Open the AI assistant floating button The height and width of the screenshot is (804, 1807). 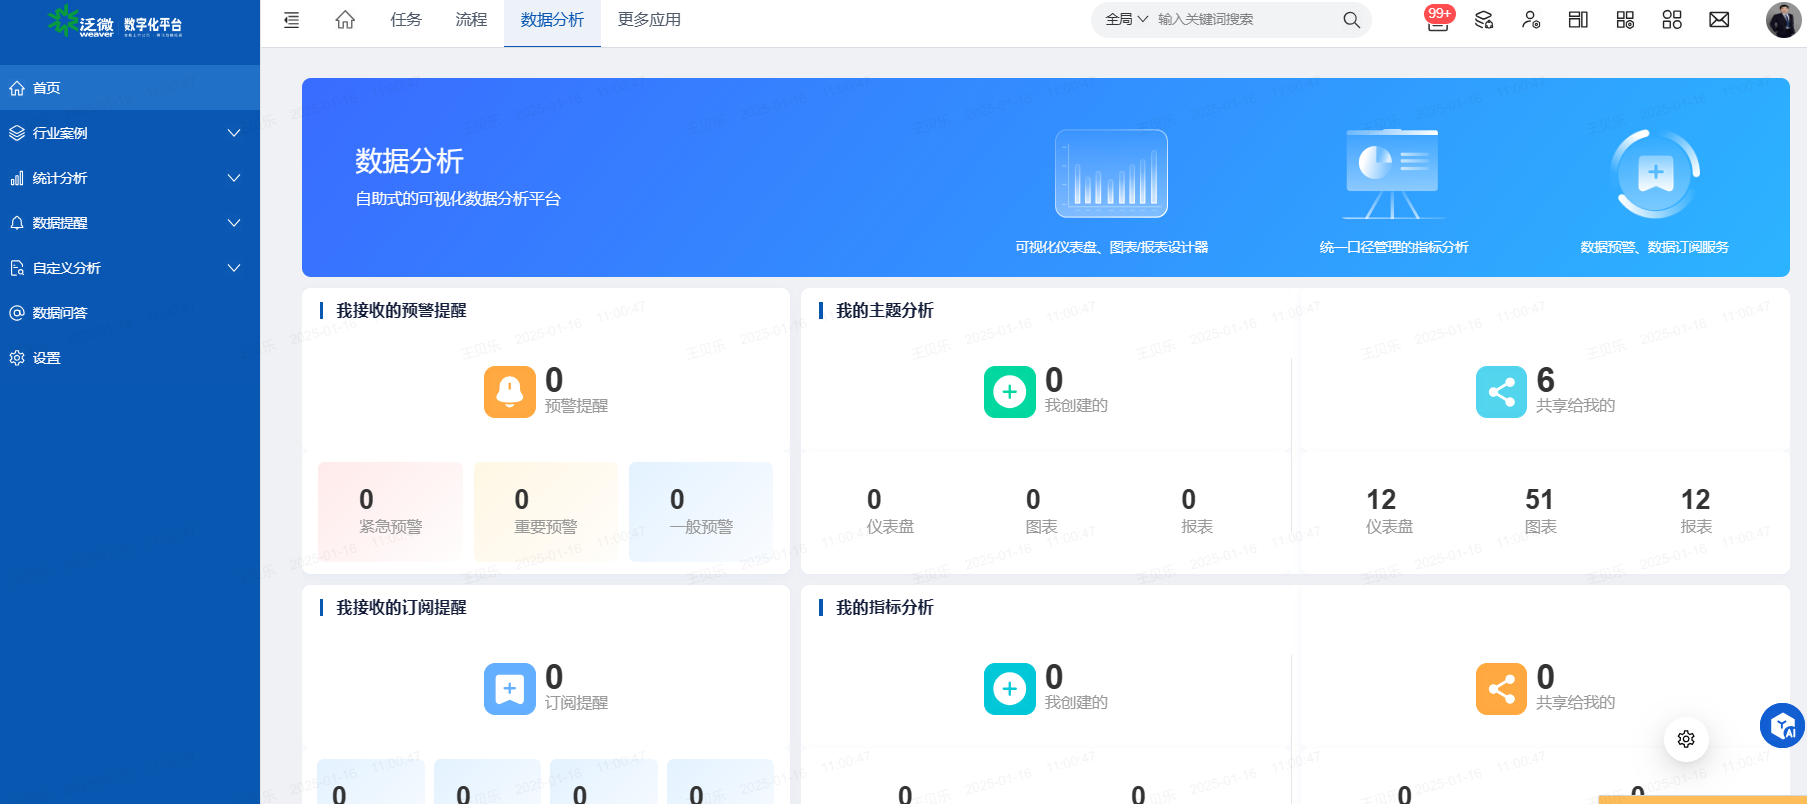1783,726
